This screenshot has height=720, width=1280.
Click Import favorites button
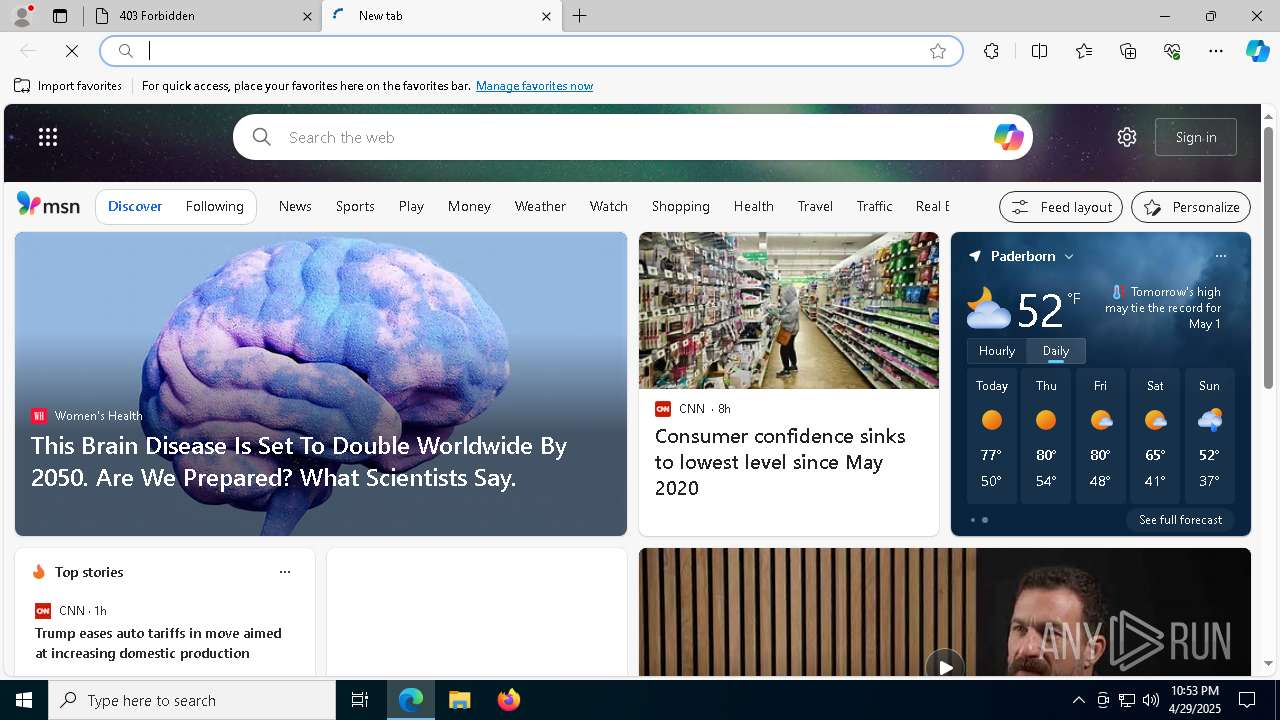68,86
